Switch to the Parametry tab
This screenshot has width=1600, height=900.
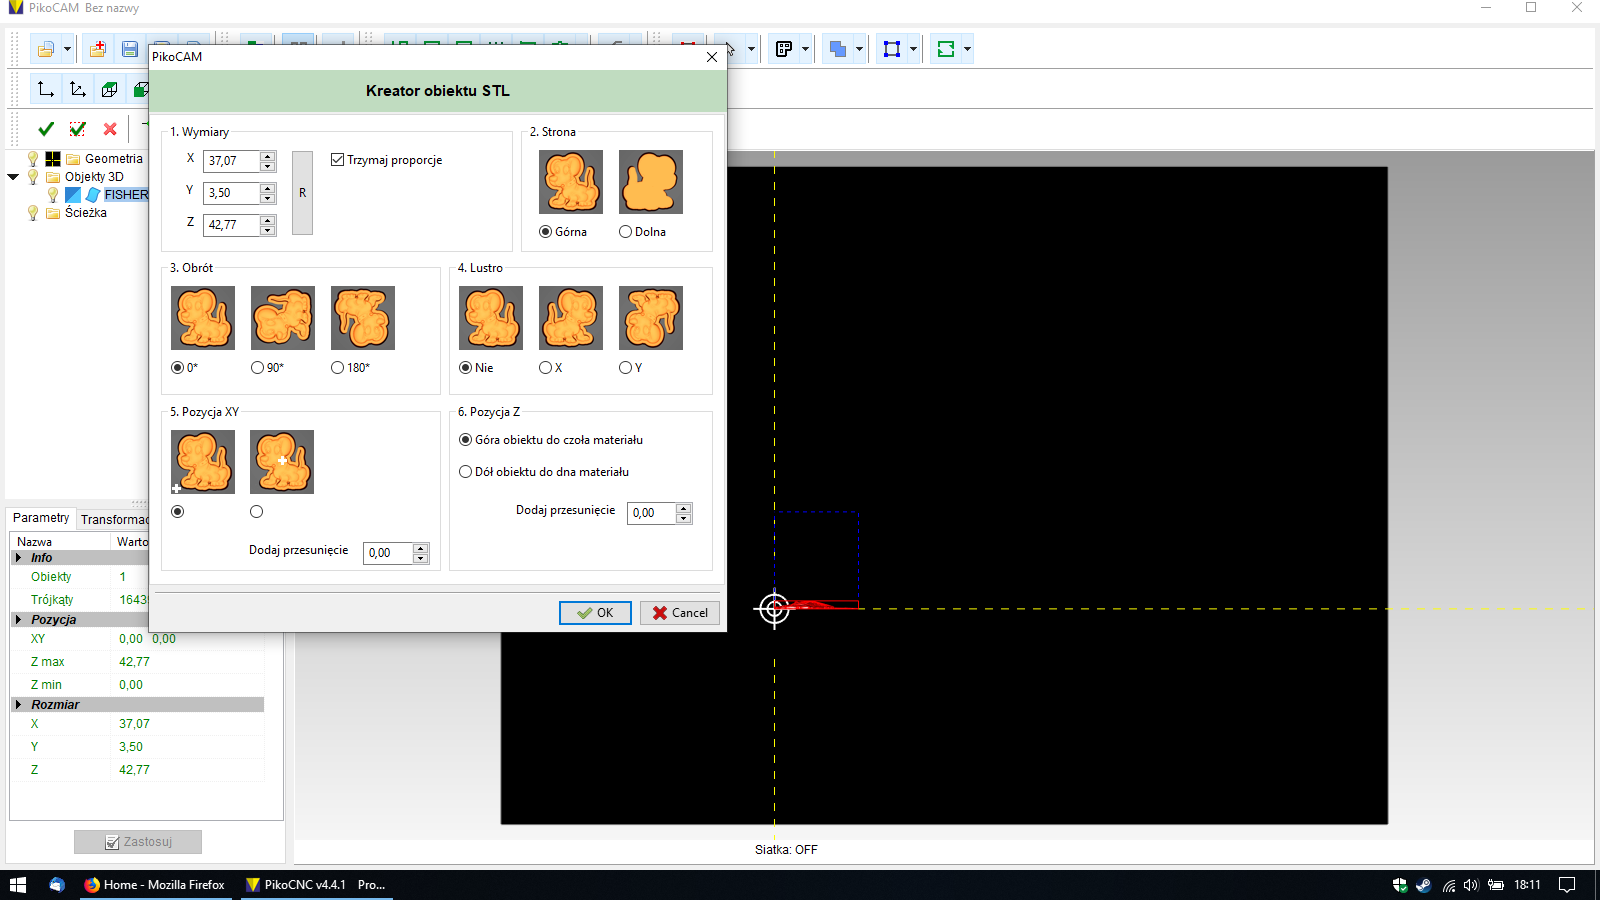click(x=41, y=518)
